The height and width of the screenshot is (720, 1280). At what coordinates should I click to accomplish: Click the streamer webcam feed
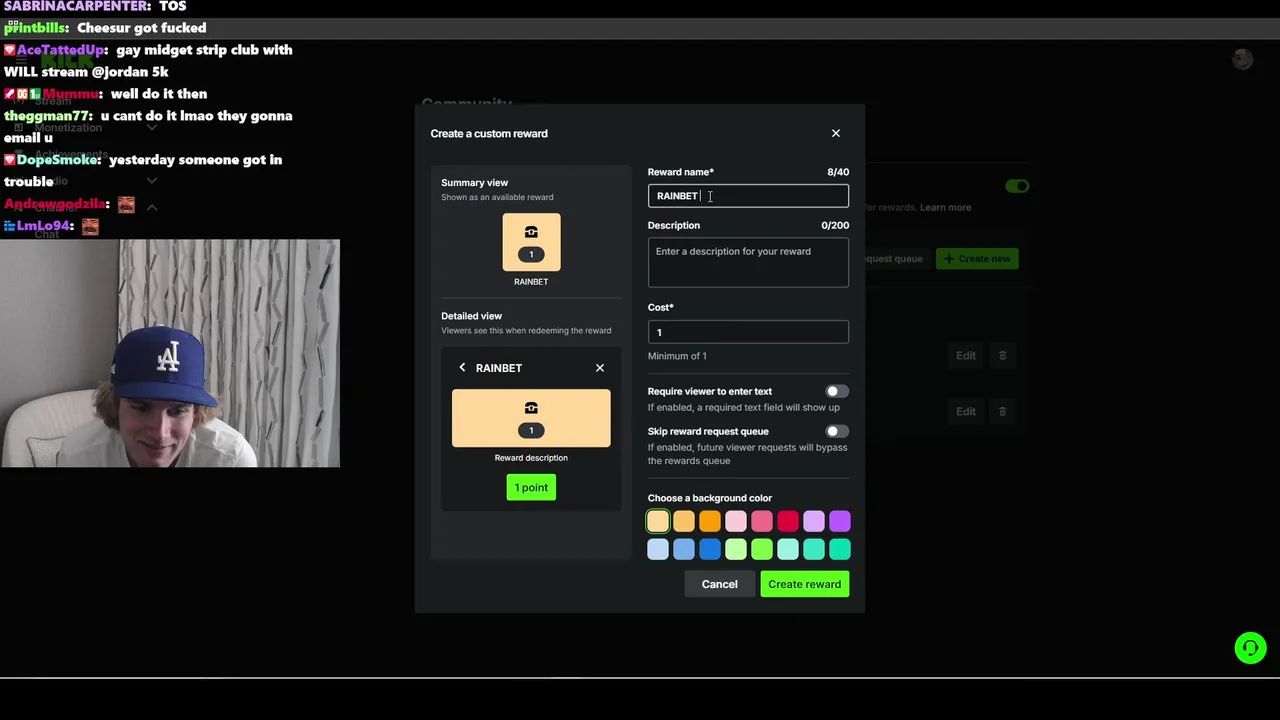[x=170, y=353]
